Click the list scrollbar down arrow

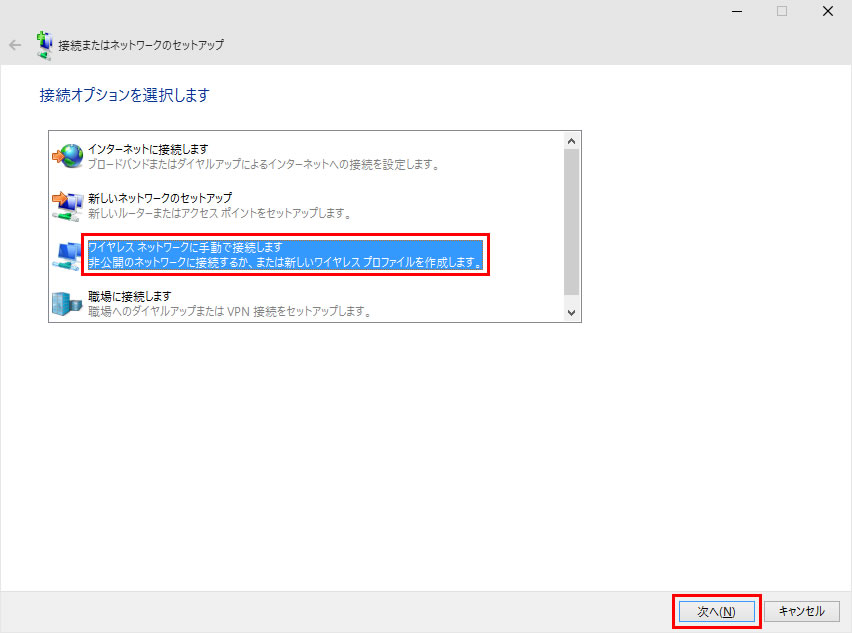click(571, 312)
